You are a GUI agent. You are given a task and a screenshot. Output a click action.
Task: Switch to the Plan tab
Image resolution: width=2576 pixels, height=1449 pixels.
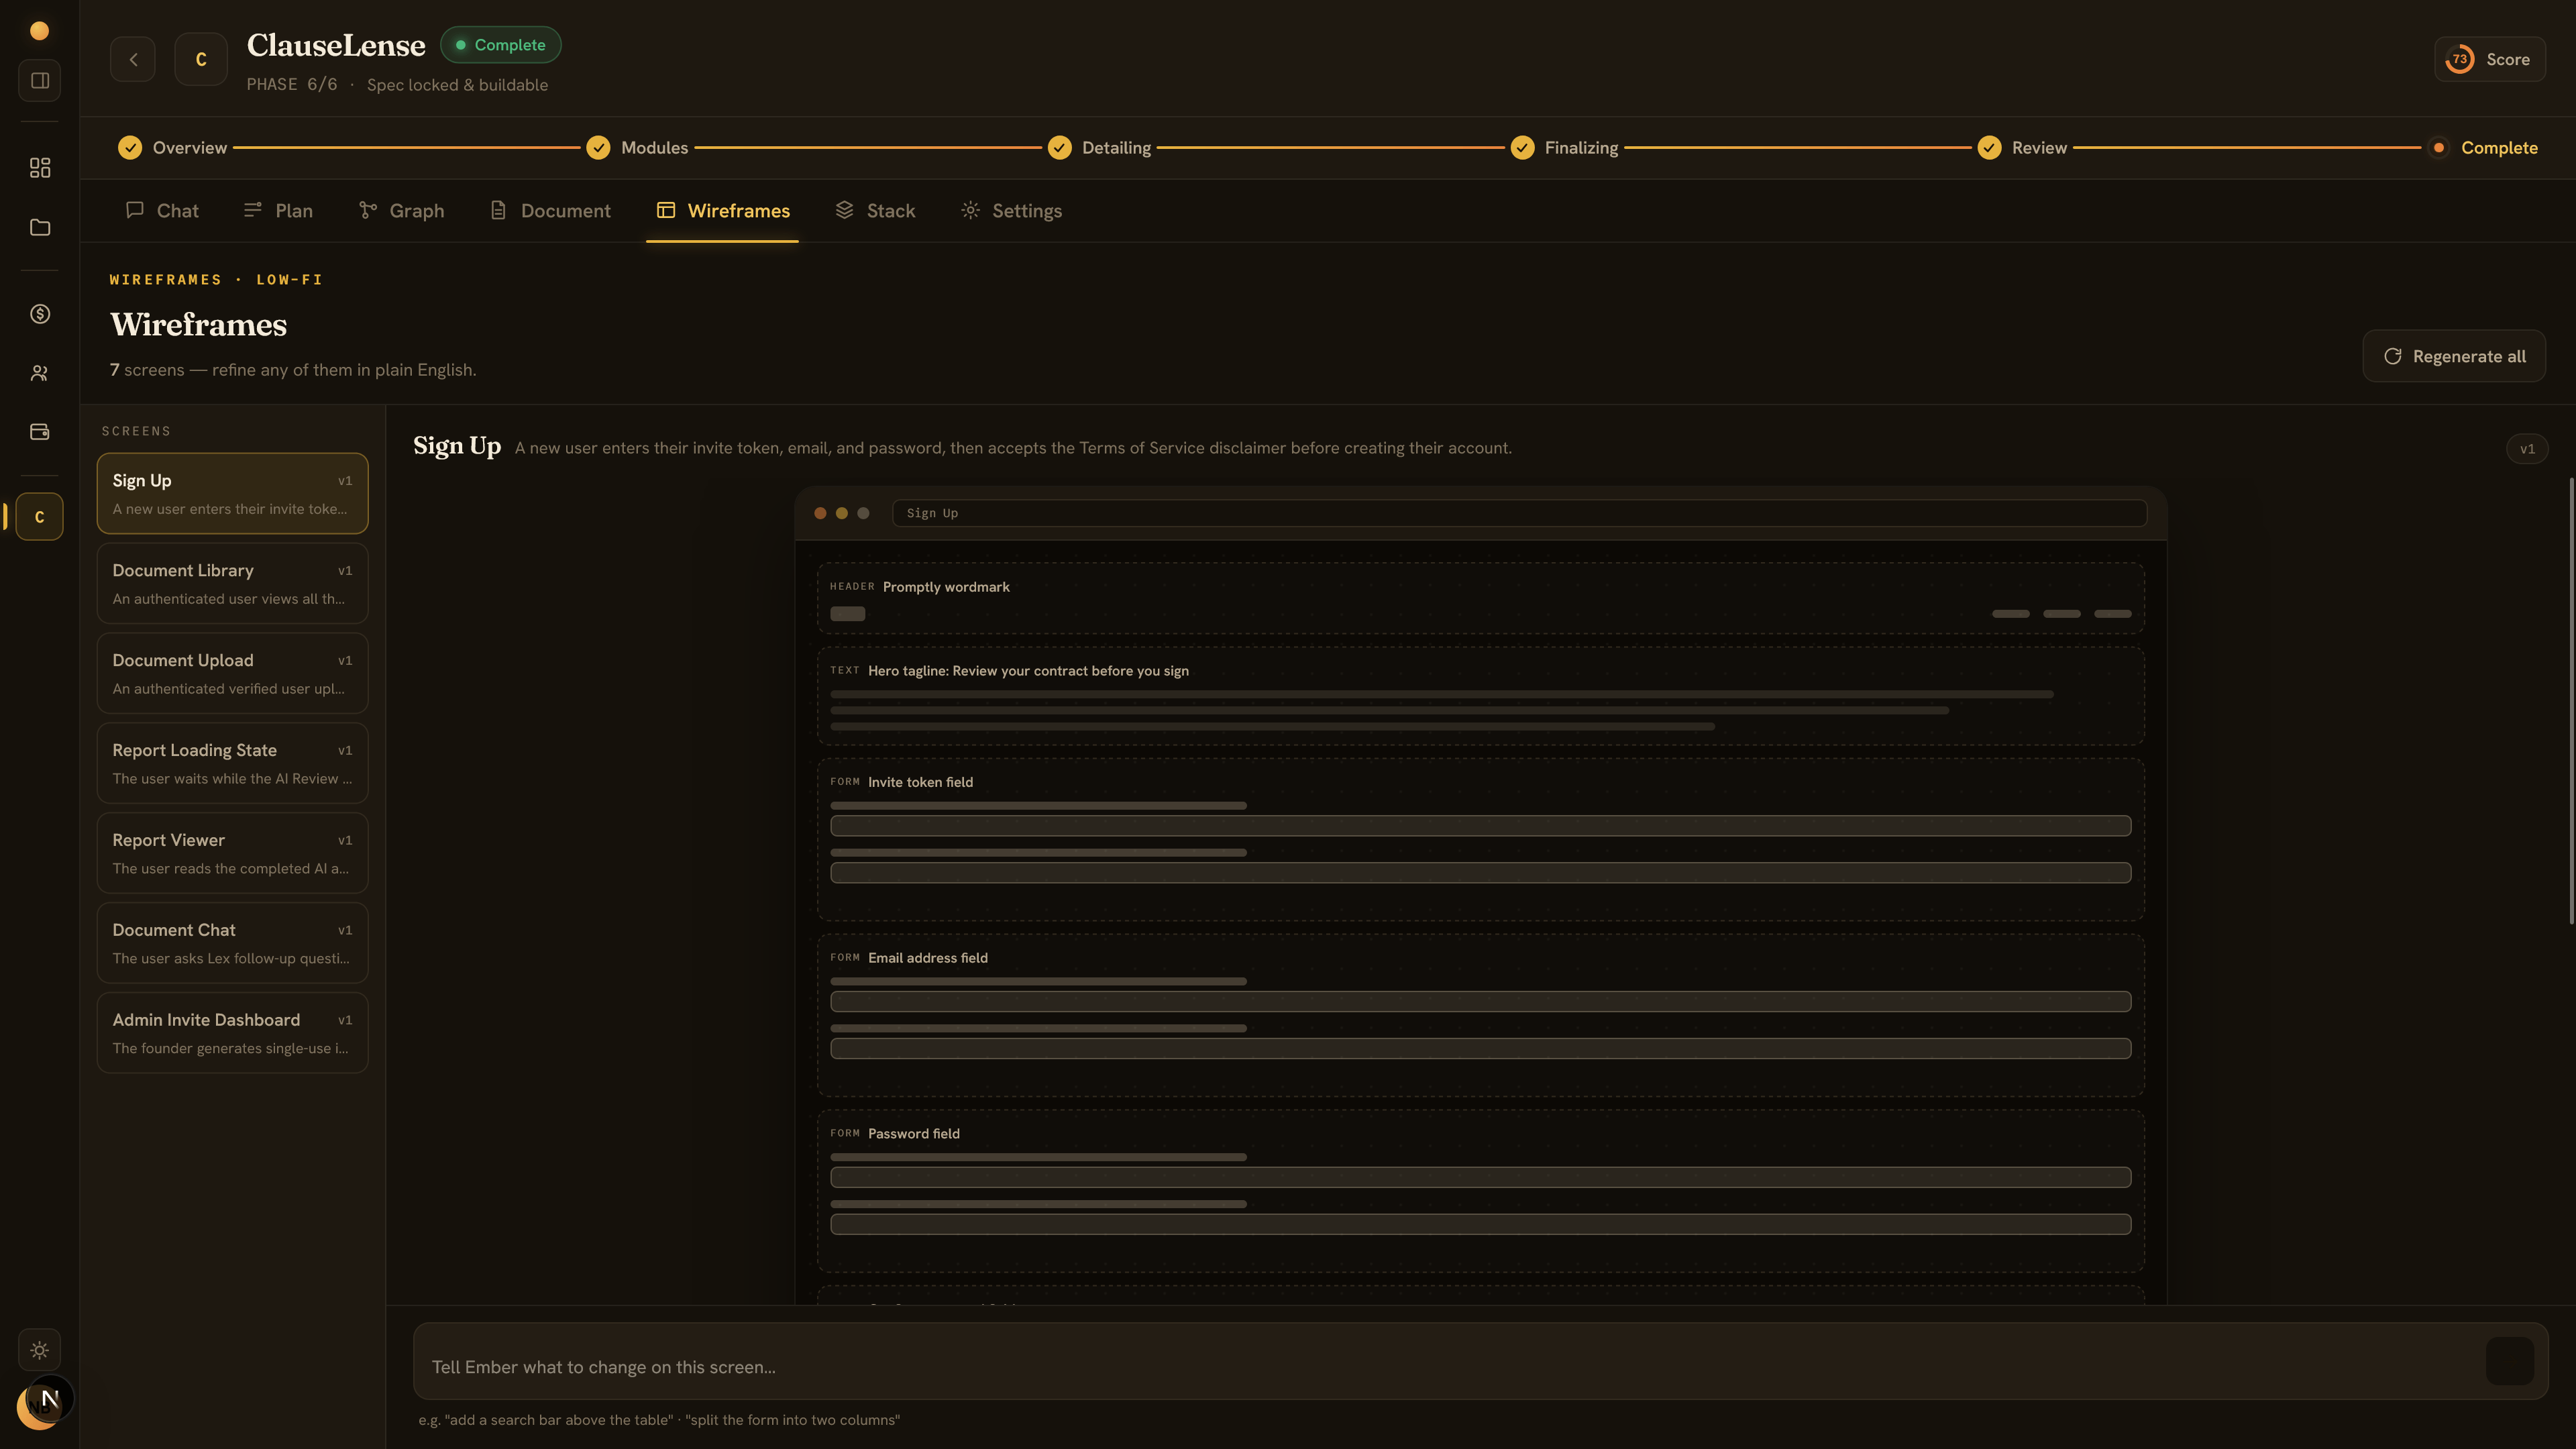pyautogui.click(x=278, y=211)
